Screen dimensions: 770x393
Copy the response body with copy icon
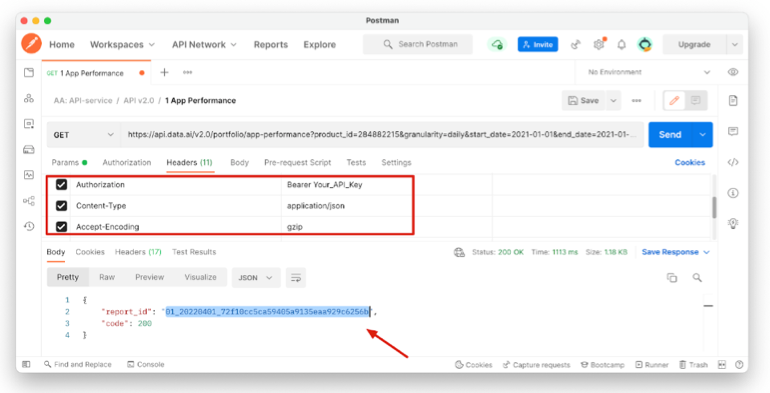[672, 278]
